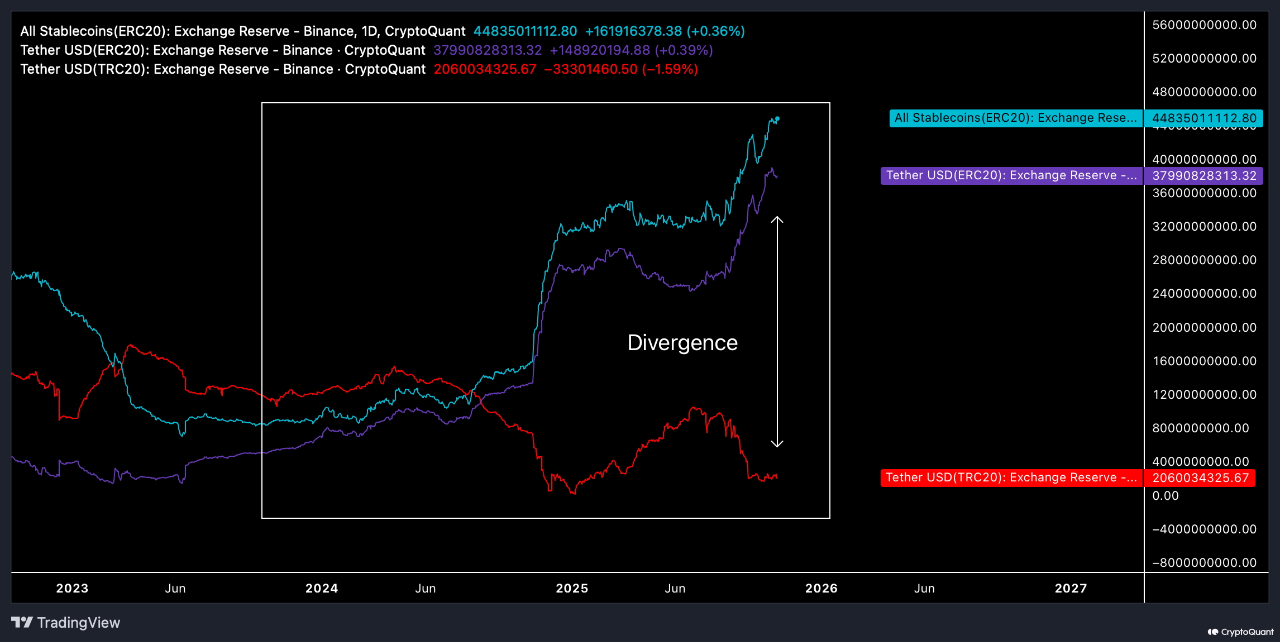Click the white Divergence rectangle outline
The image size is (1280, 642).
coord(545,102)
